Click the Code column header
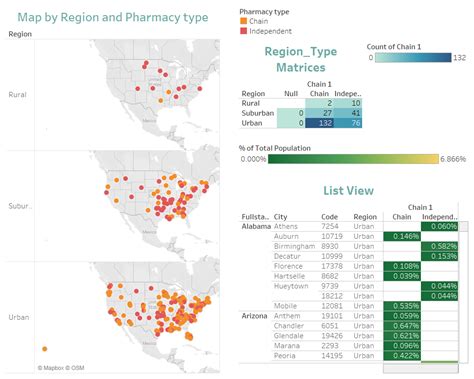Image resolution: width=474 pixels, height=379 pixels. click(329, 217)
